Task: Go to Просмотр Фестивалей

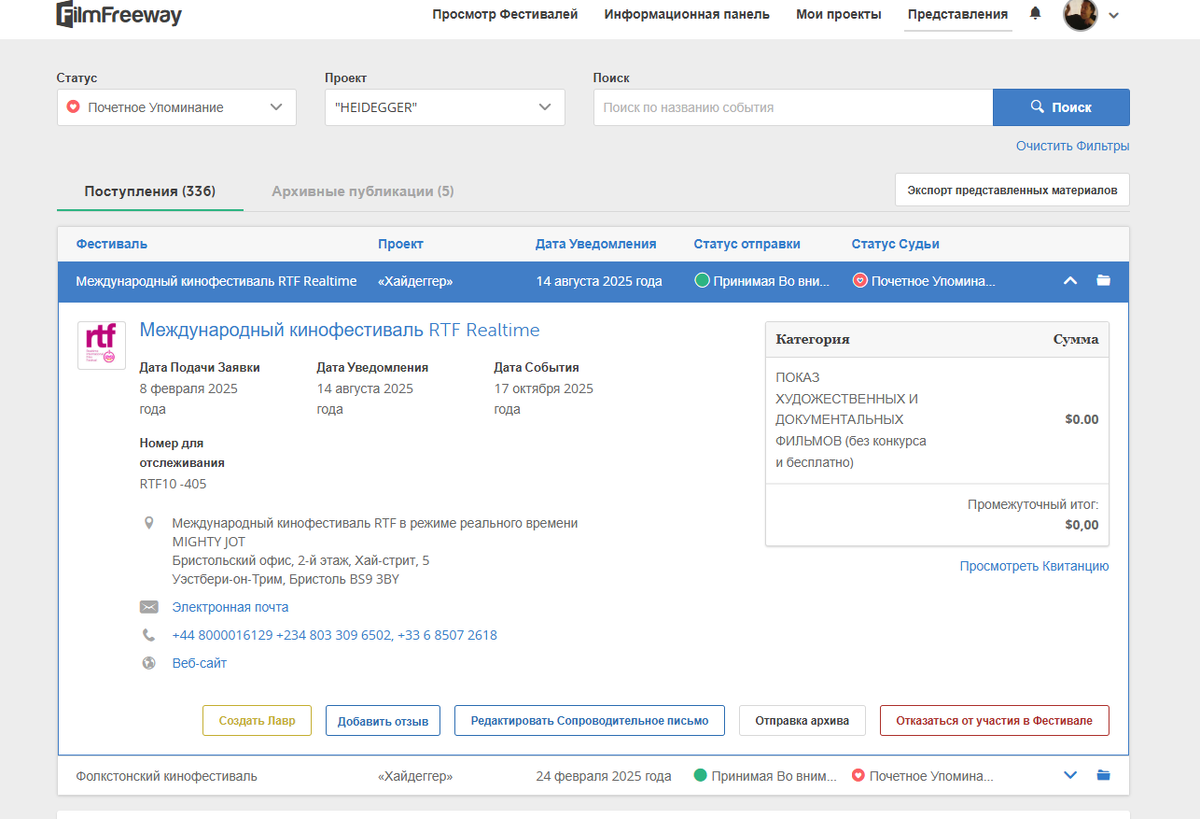Action: 505,14
